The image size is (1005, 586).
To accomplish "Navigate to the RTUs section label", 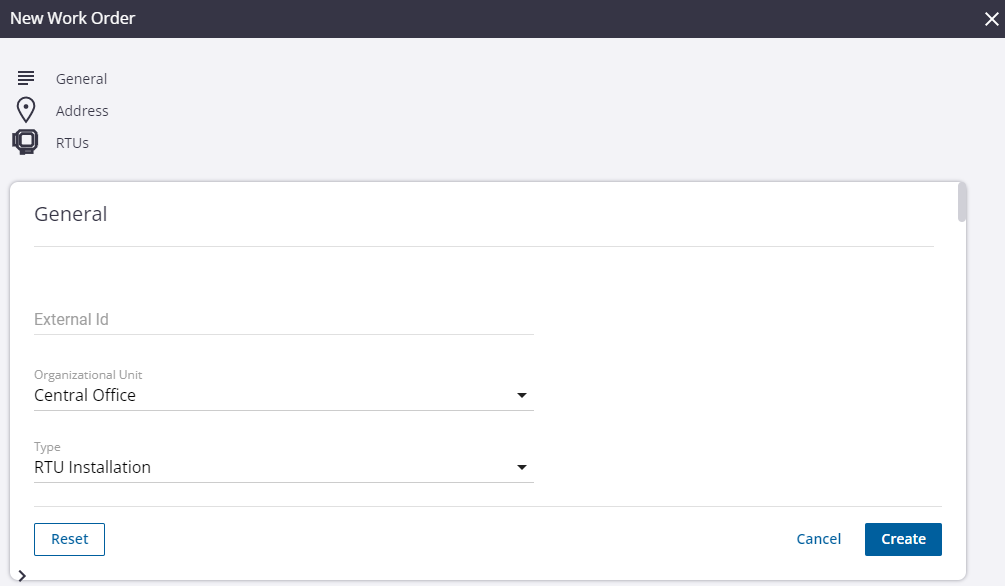I will [72, 143].
